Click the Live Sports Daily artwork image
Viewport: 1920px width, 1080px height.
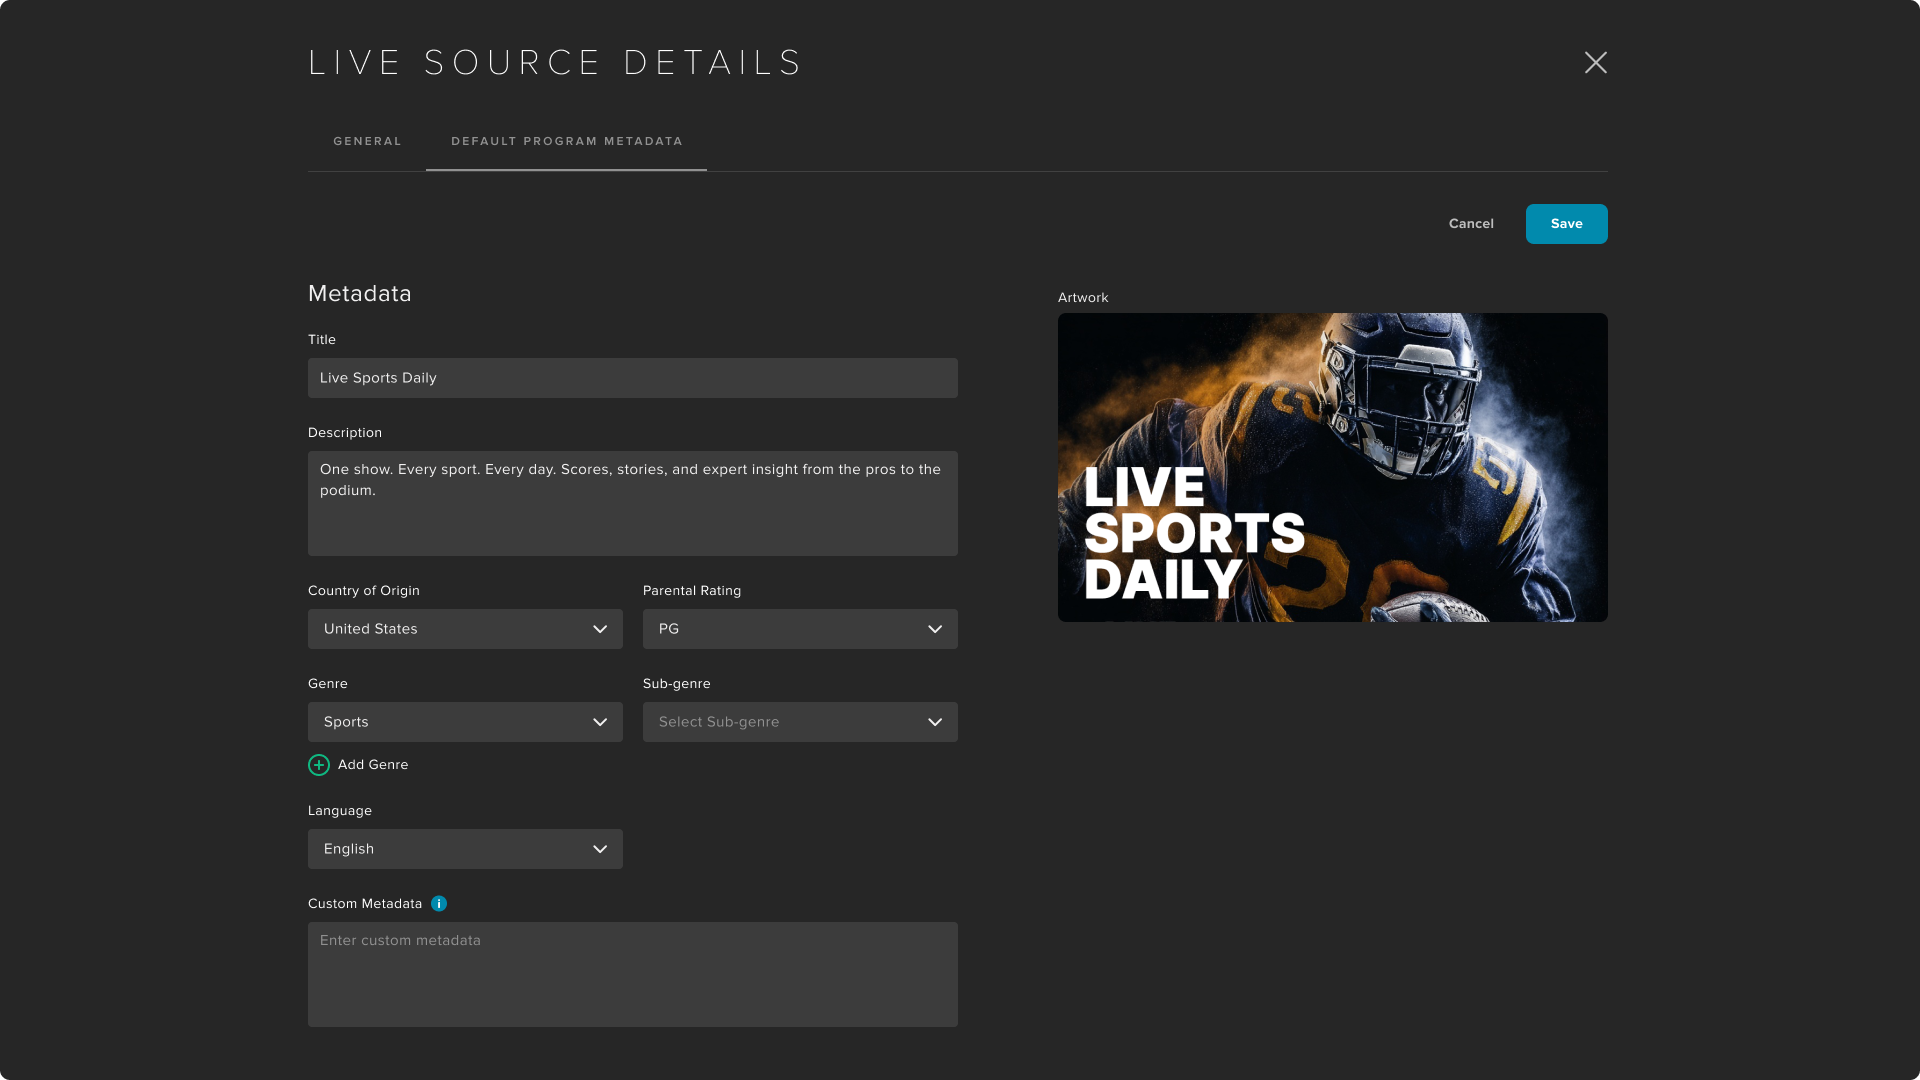(x=1332, y=467)
